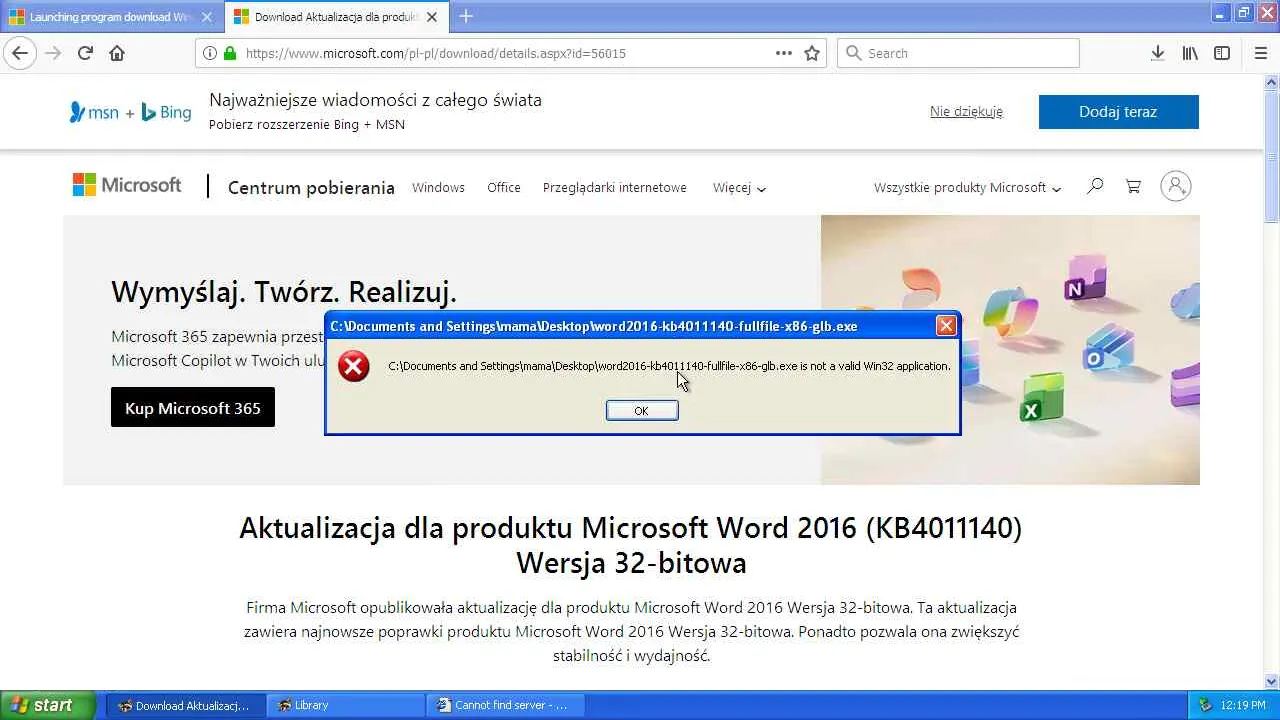Click Najważniejsze wiadomości z całego świata text
This screenshot has height=720, width=1280.
click(375, 100)
